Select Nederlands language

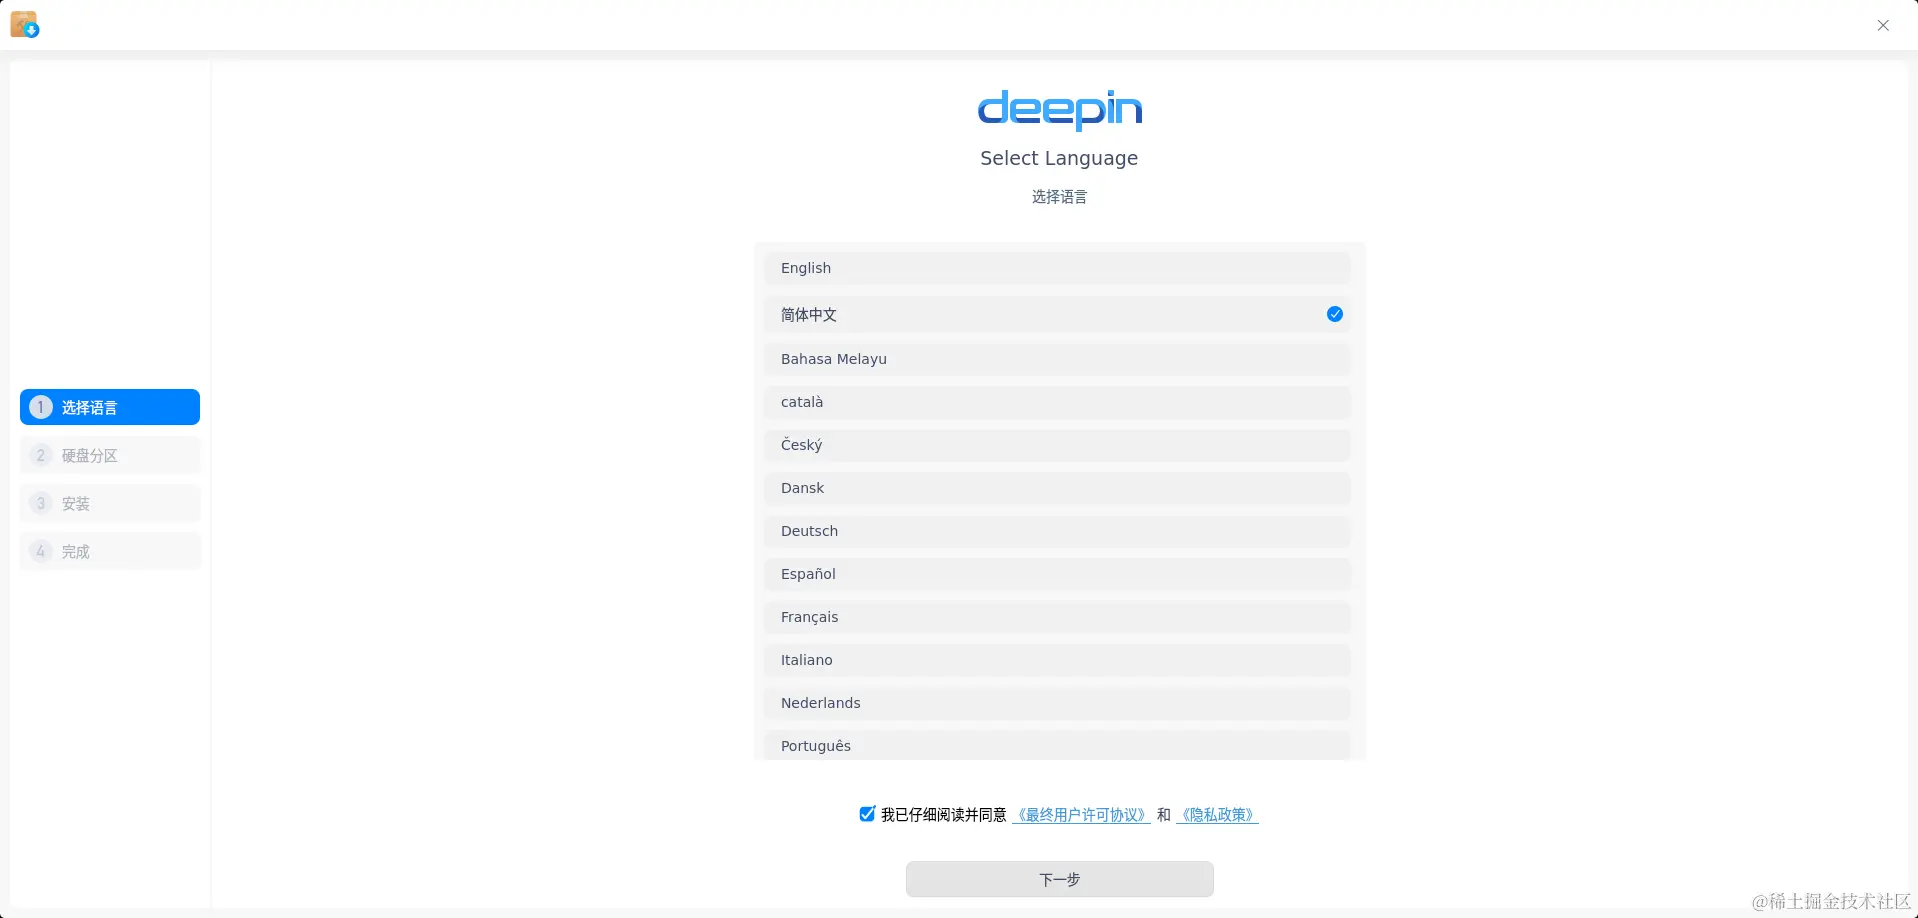pyautogui.click(x=1058, y=703)
